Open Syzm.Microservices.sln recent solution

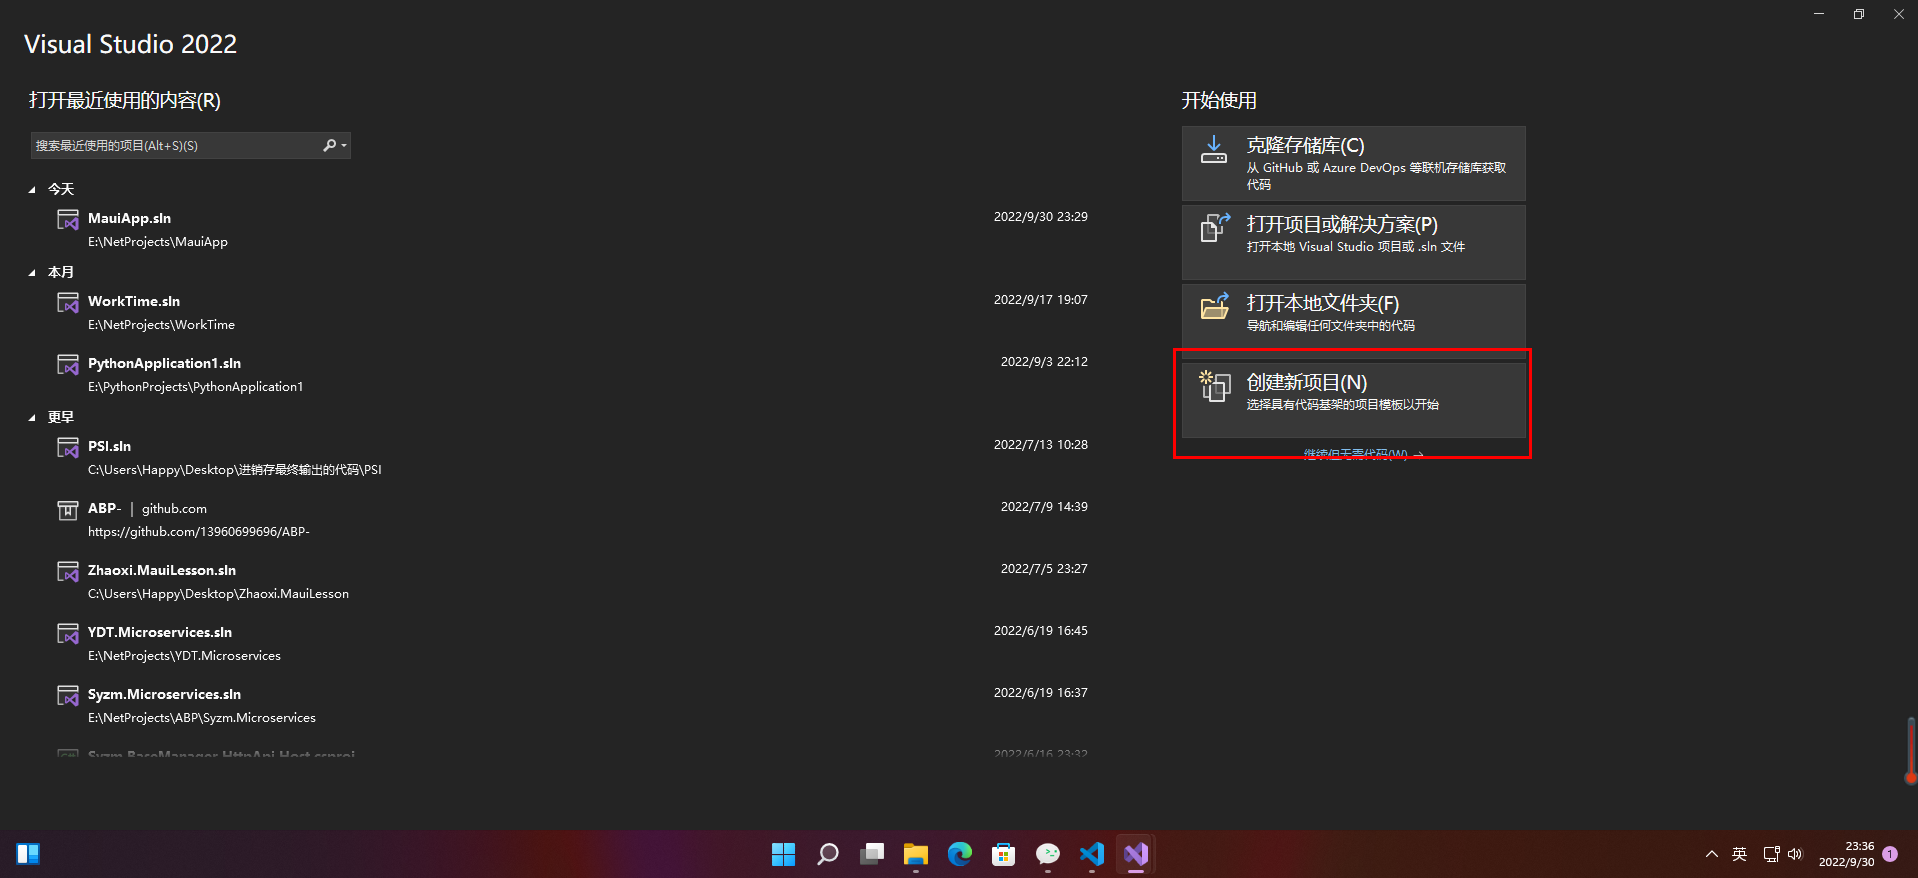tap(572, 705)
